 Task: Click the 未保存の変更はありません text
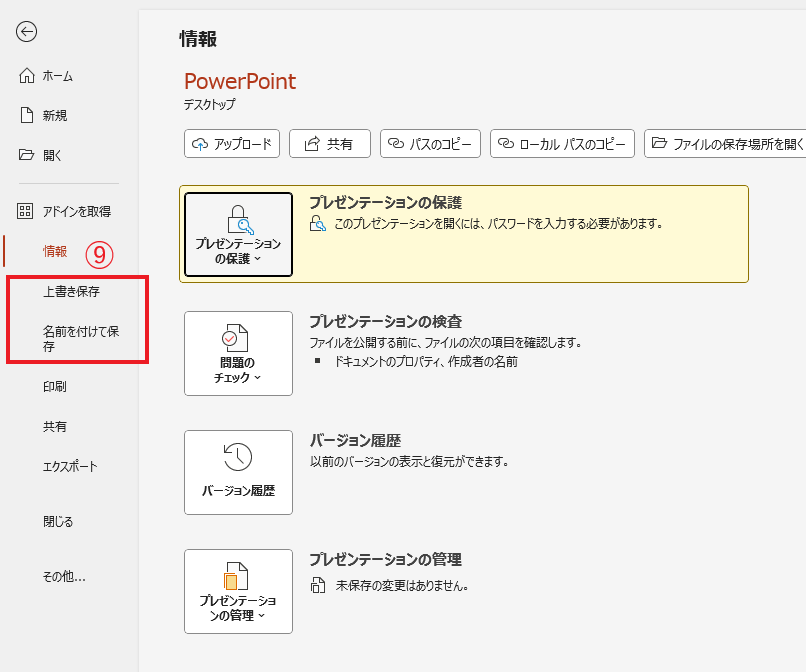402,585
